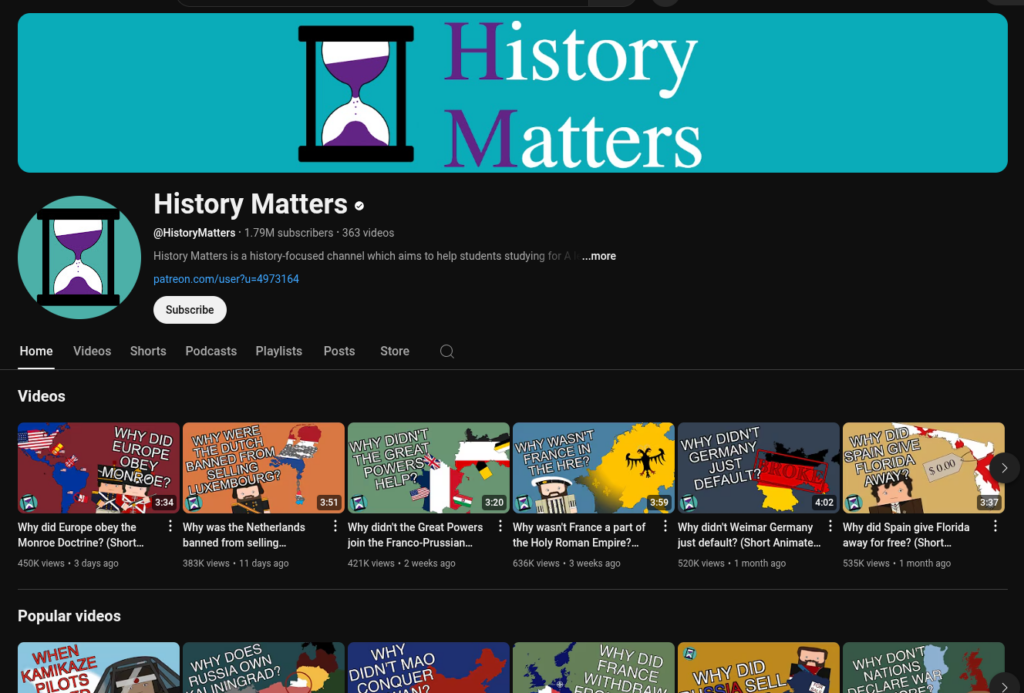1024x693 pixels.
Task: Play the Dutch banned from selling Luxembourg thumbnail
Action: pyautogui.click(x=263, y=468)
